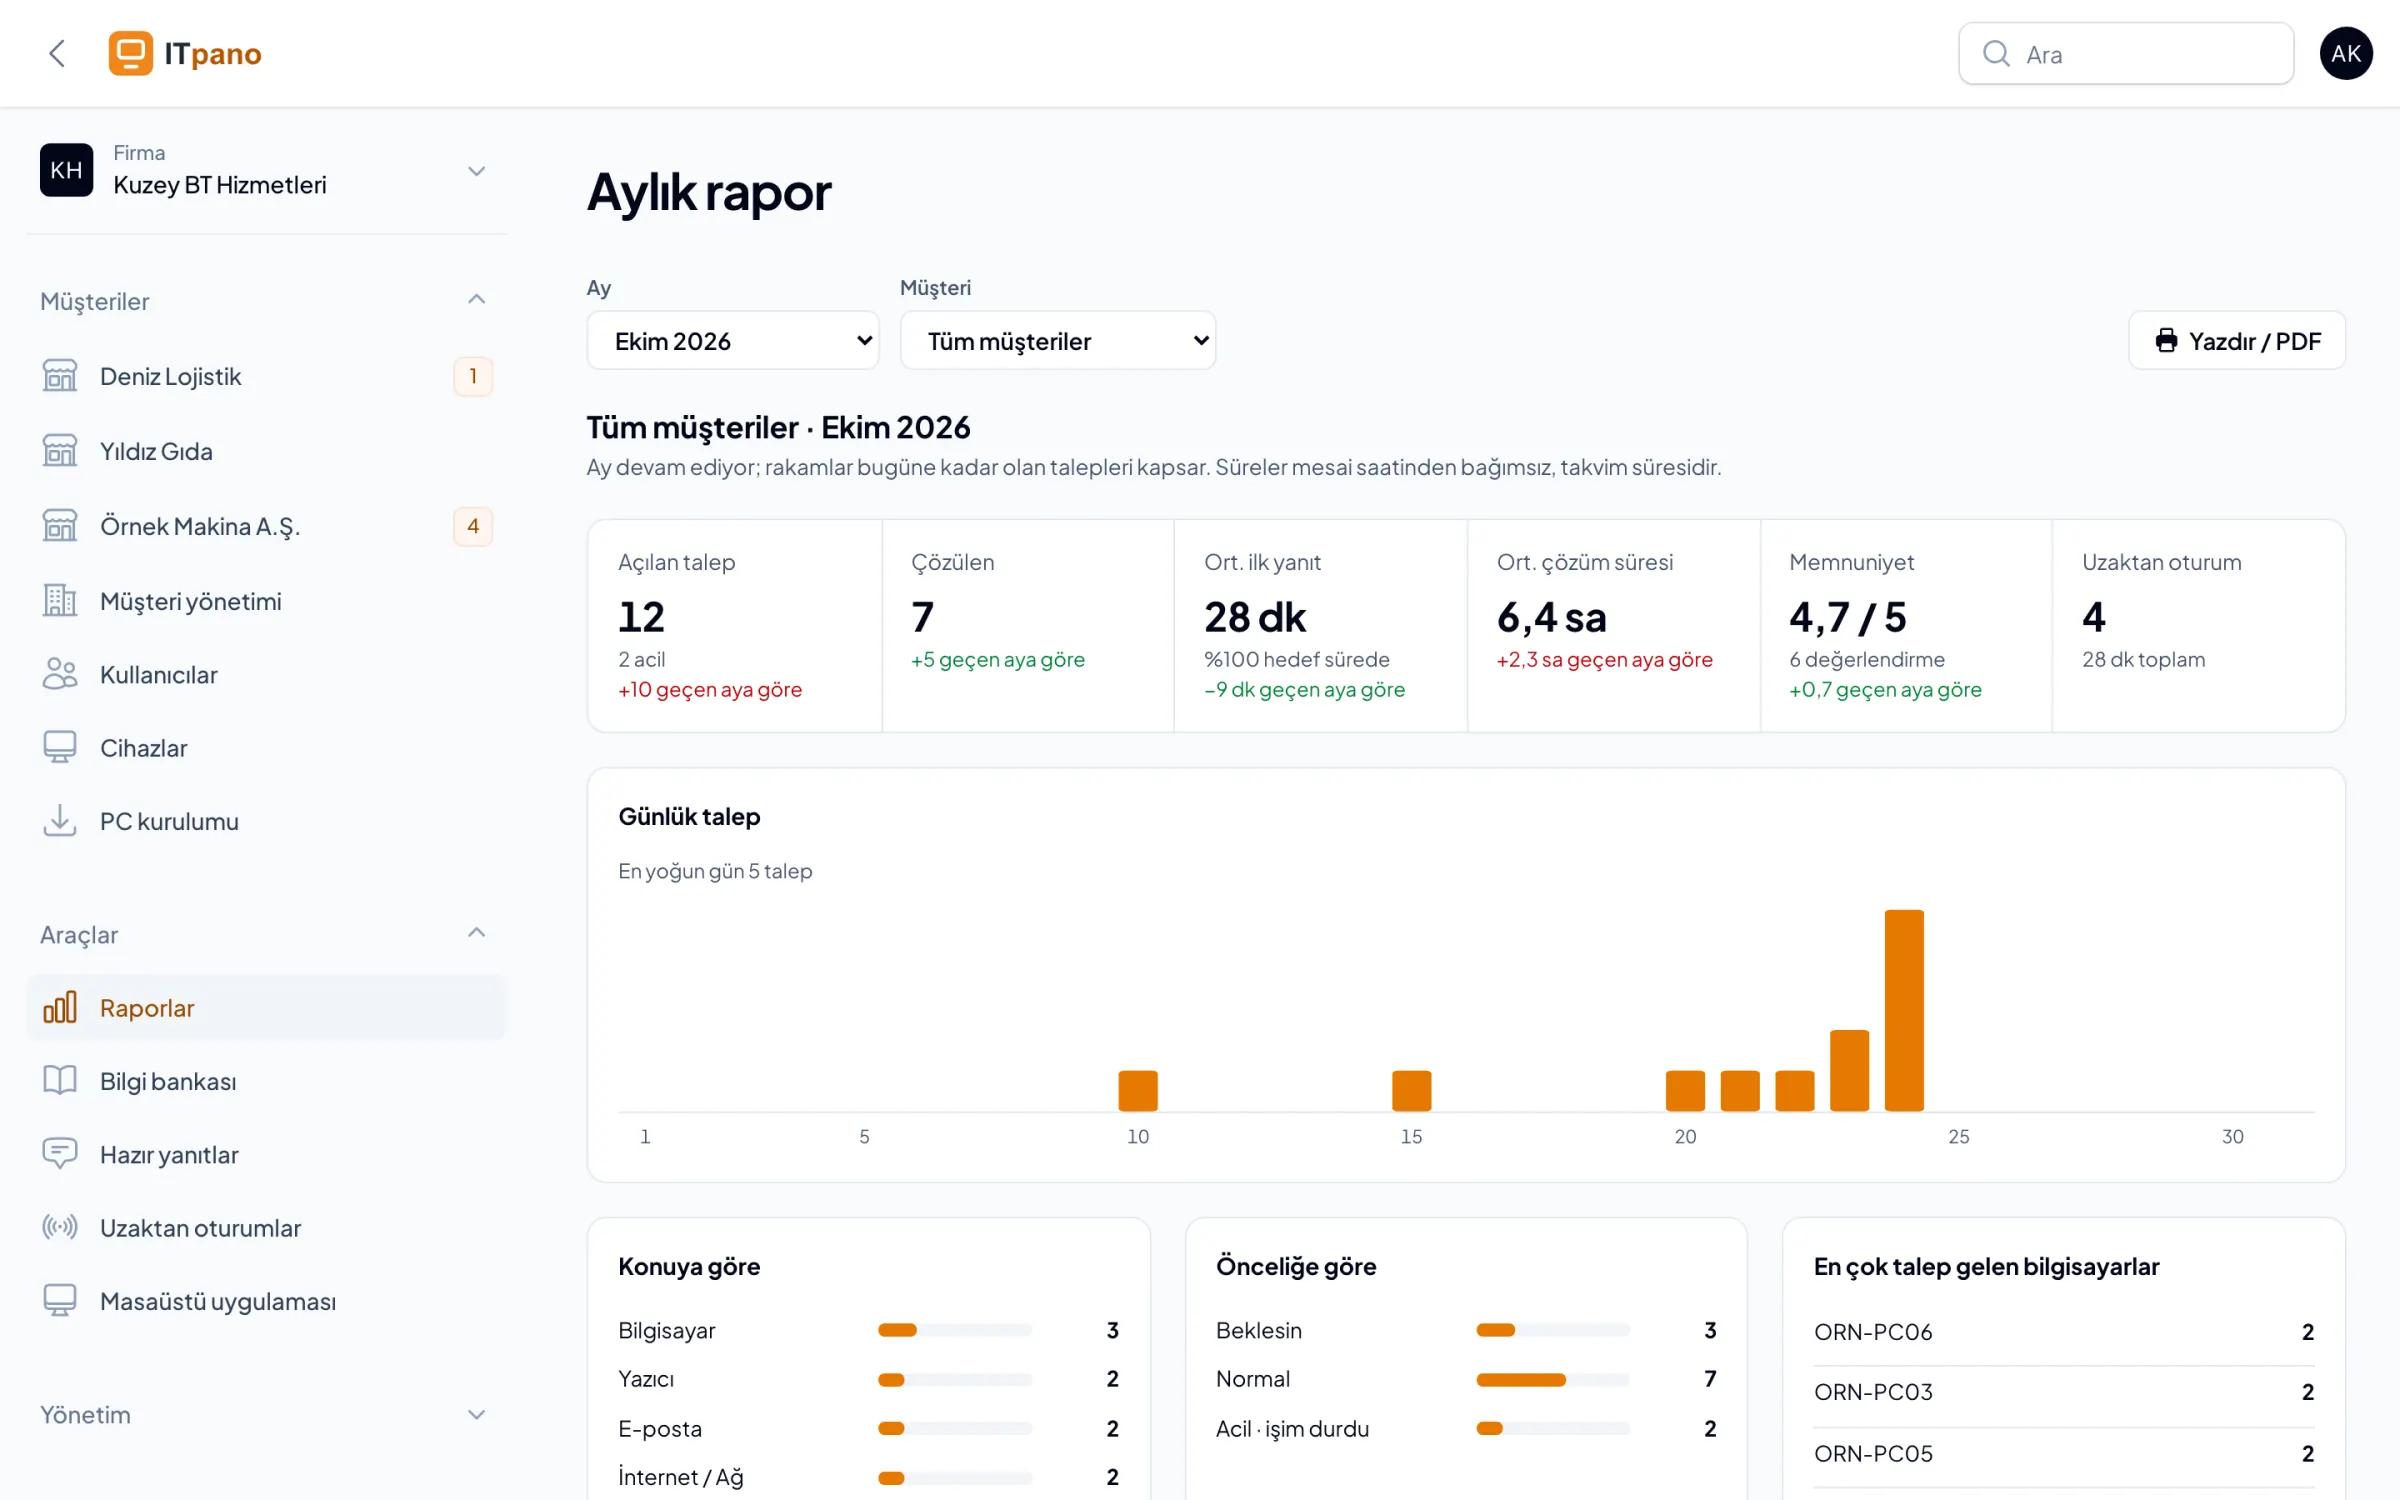Open the AK user avatar menu
The width and height of the screenshot is (2400, 1500).
(2346, 53)
